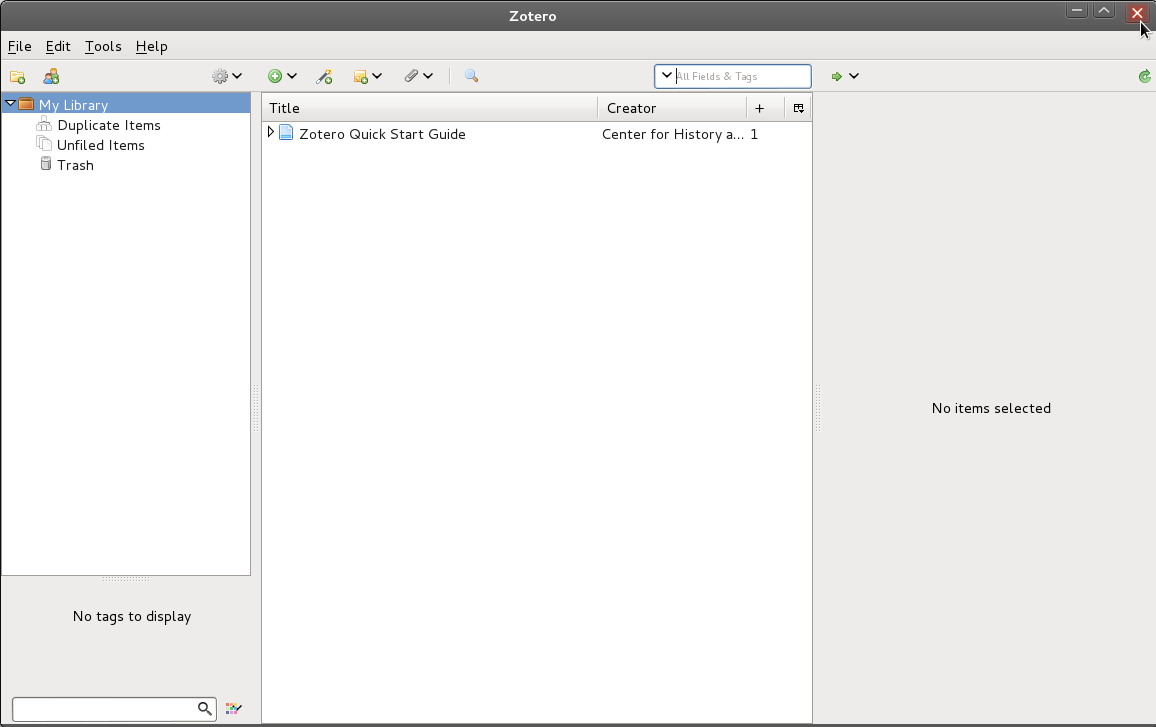This screenshot has width=1156, height=727.
Task: Show Unfiled Items
Action: point(100,145)
